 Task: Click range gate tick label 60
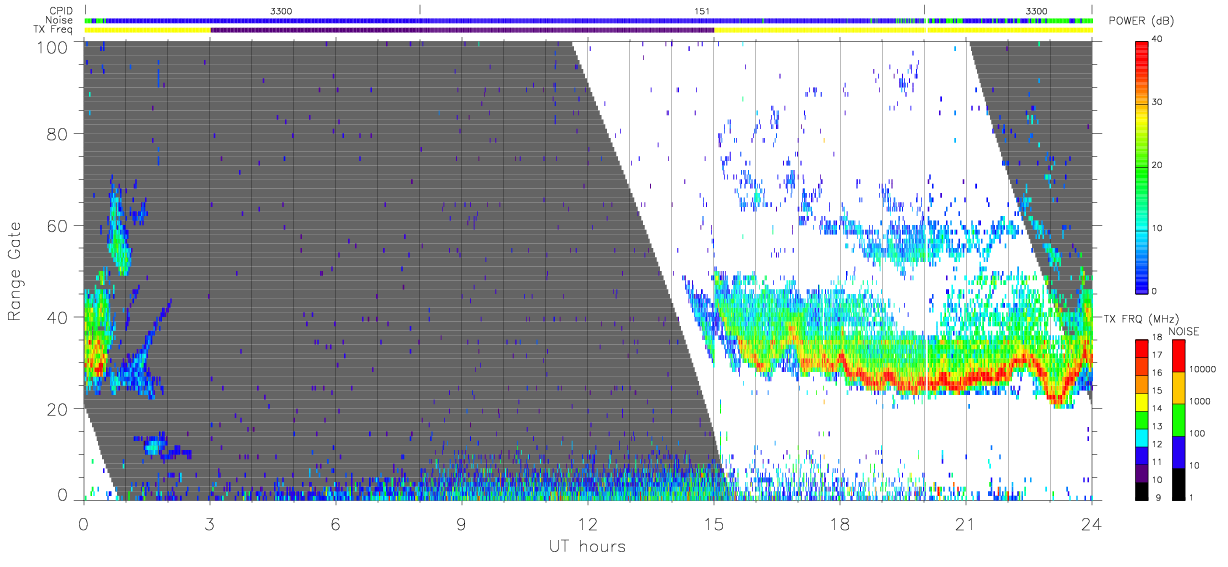pyautogui.click(x=56, y=225)
